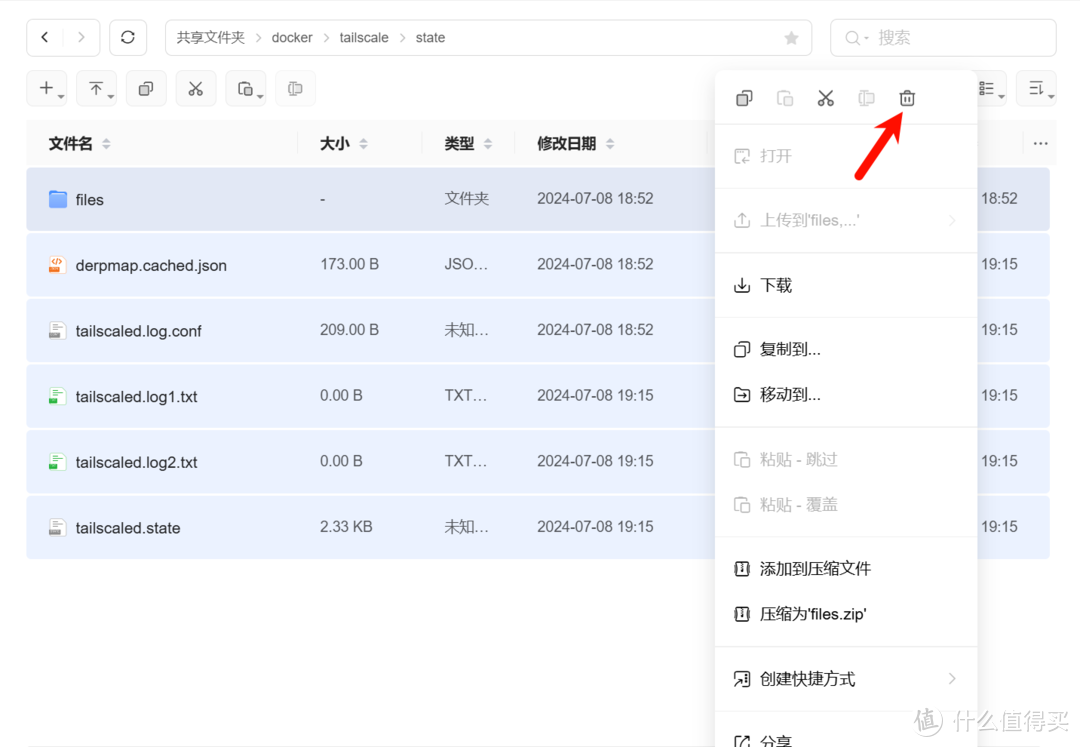Click the Upload toolbar icon with upward arrow
This screenshot has height=747, width=1080.
(x=96, y=88)
